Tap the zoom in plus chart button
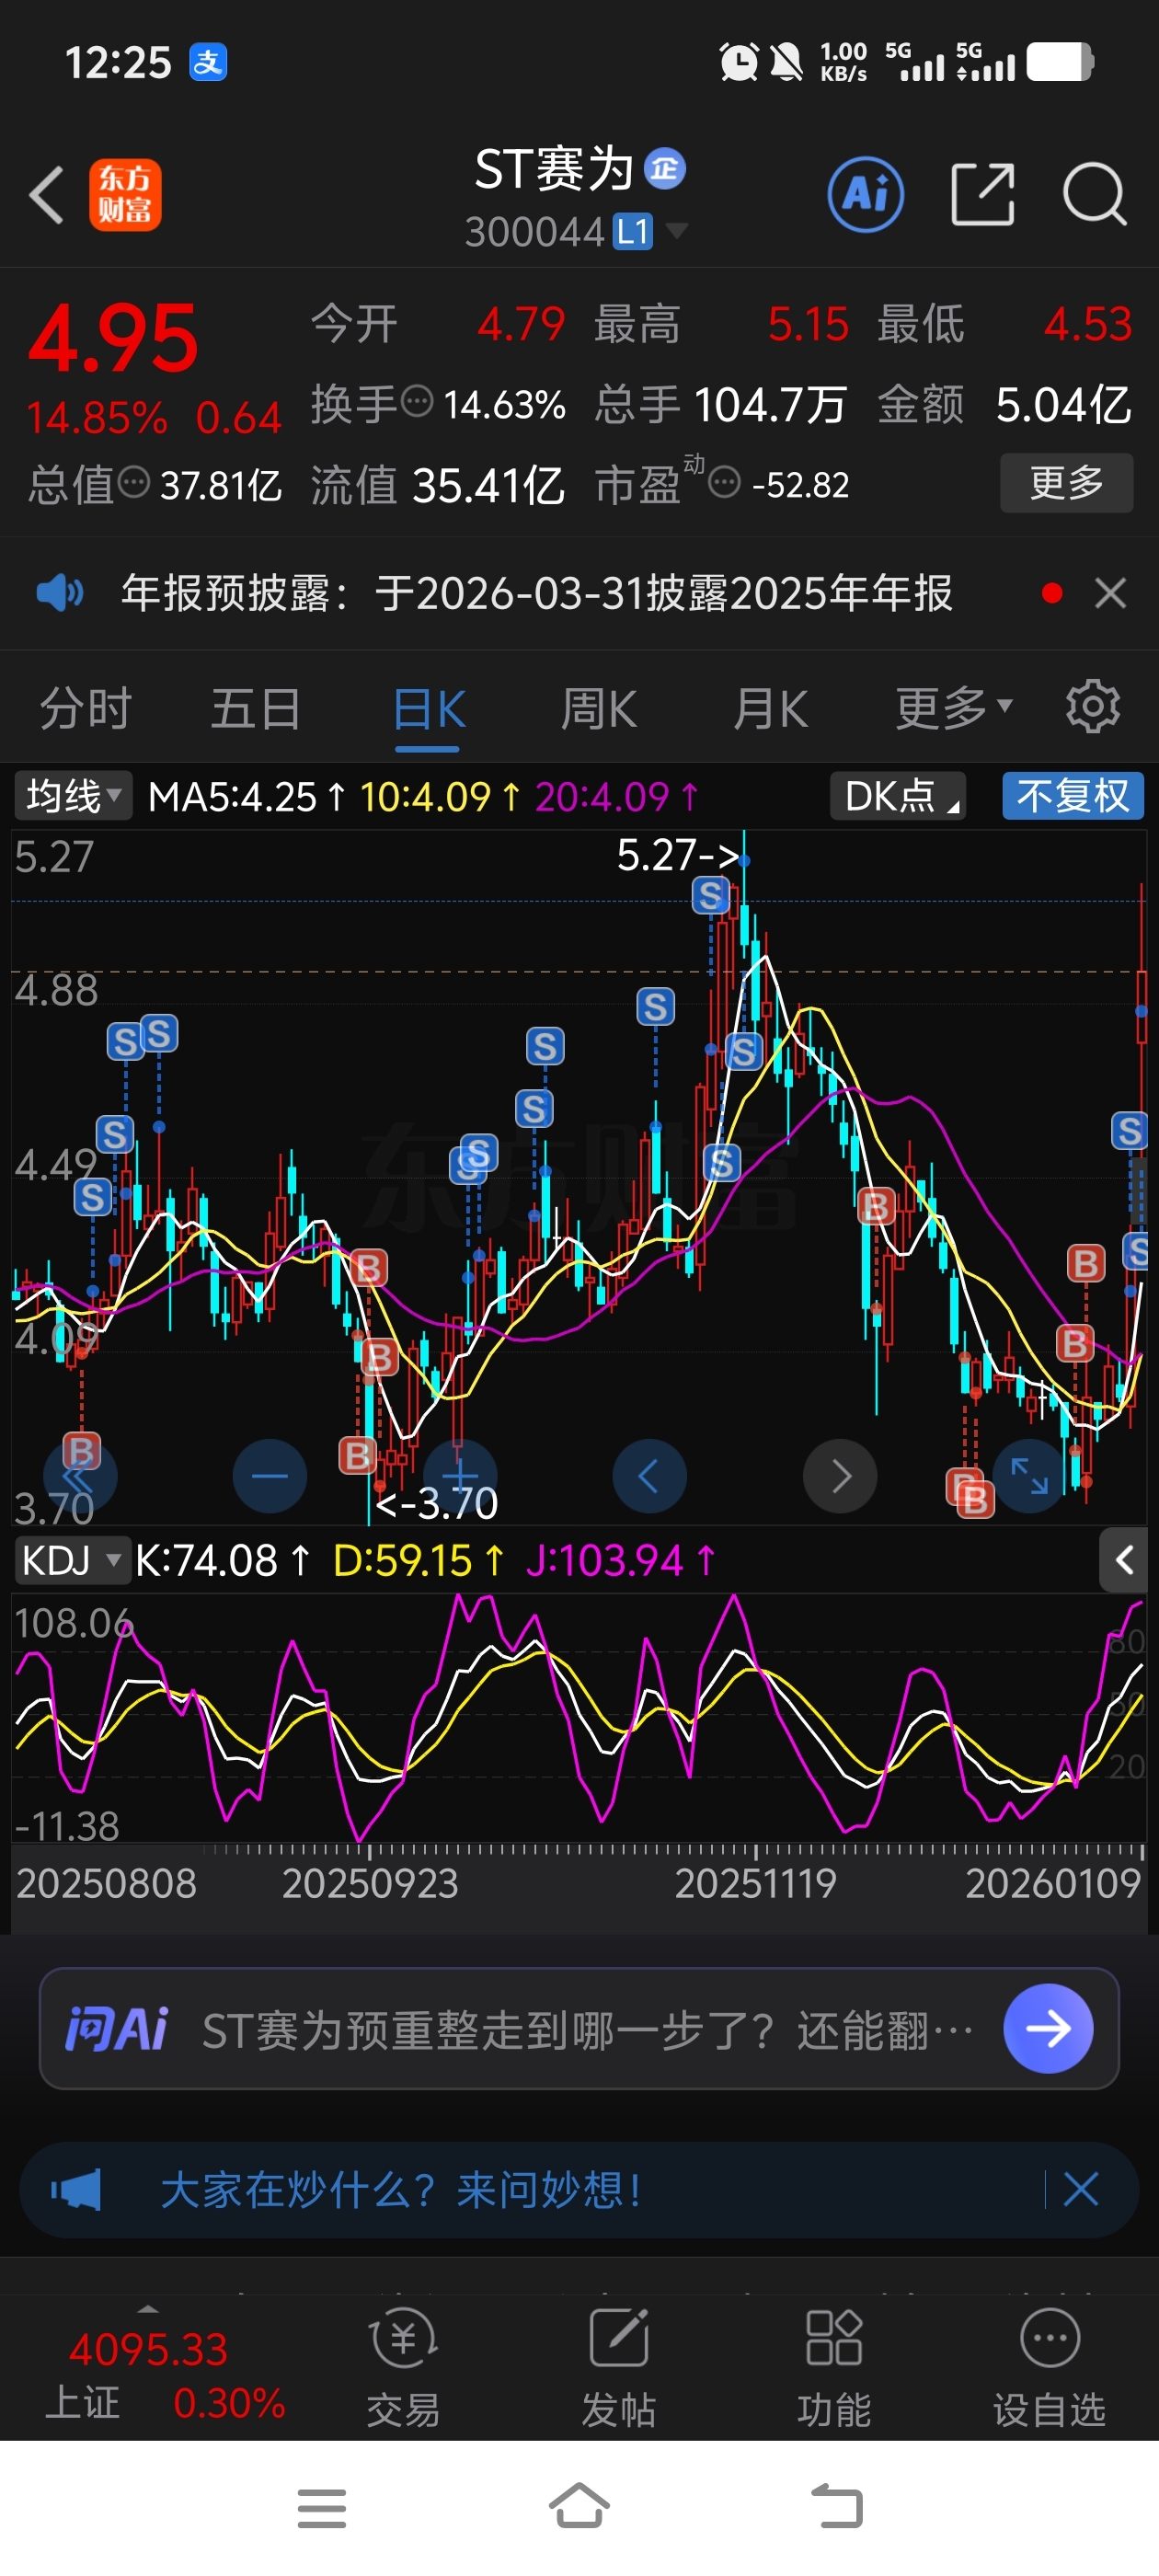 click(460, 1476)
